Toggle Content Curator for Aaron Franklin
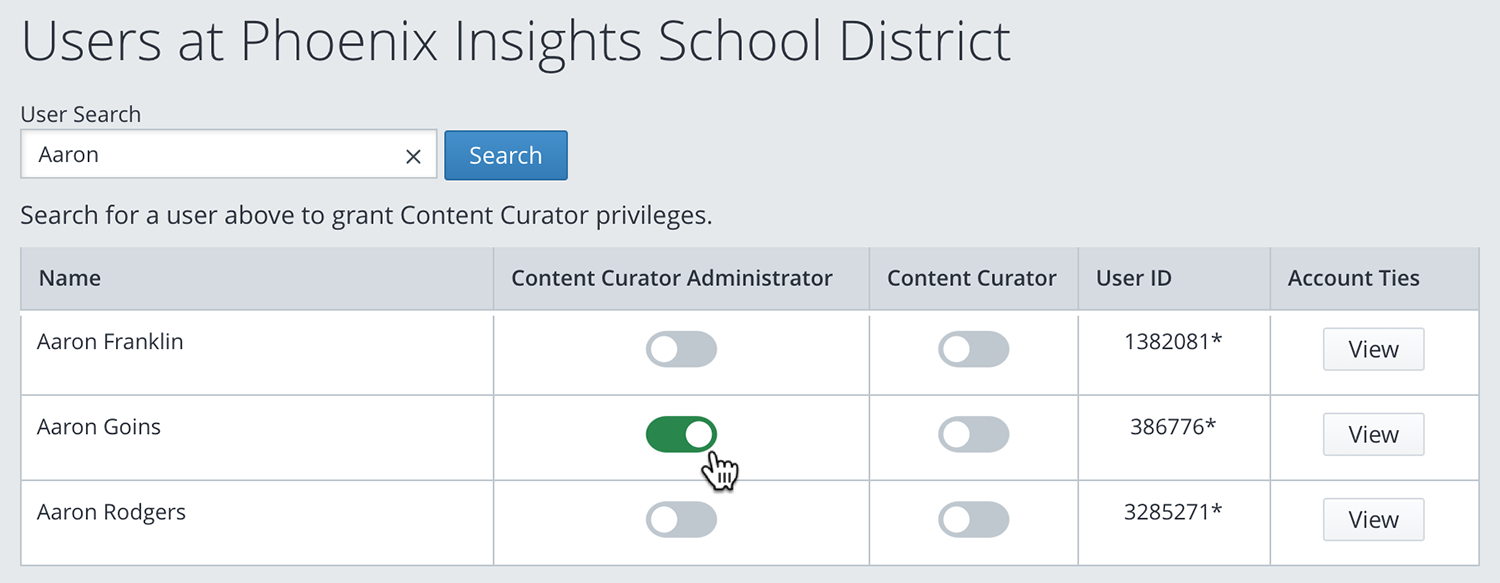This screenshot has width=1500, height=583. click(x=973, y=349)
